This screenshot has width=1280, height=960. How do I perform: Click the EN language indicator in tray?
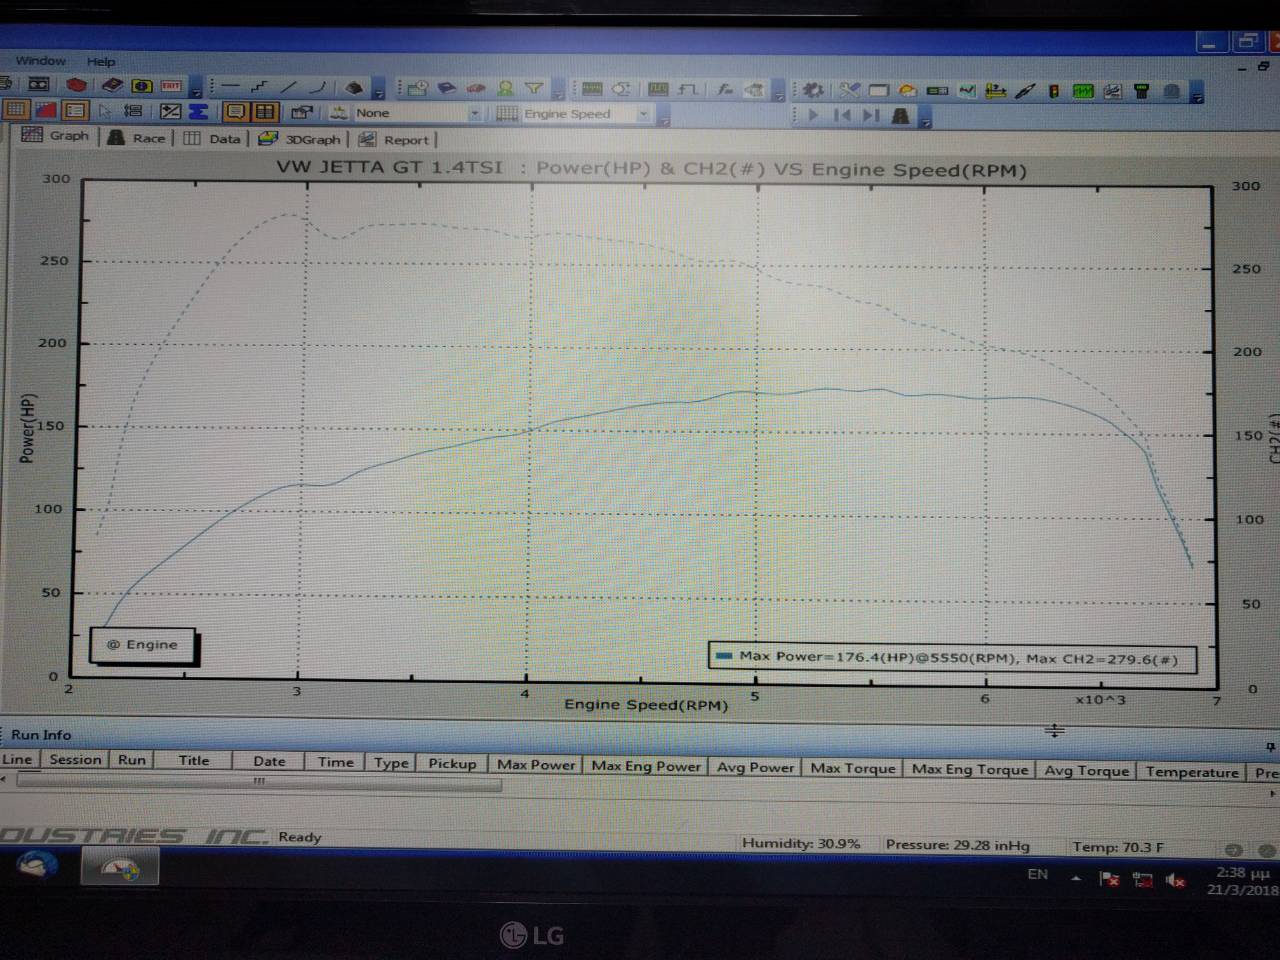coord(1038,875)
